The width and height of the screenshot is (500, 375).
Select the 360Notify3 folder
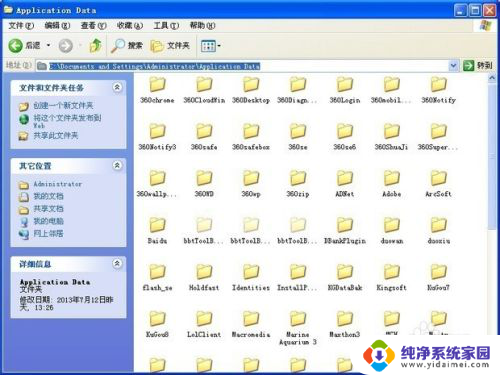tap(157, 137)
